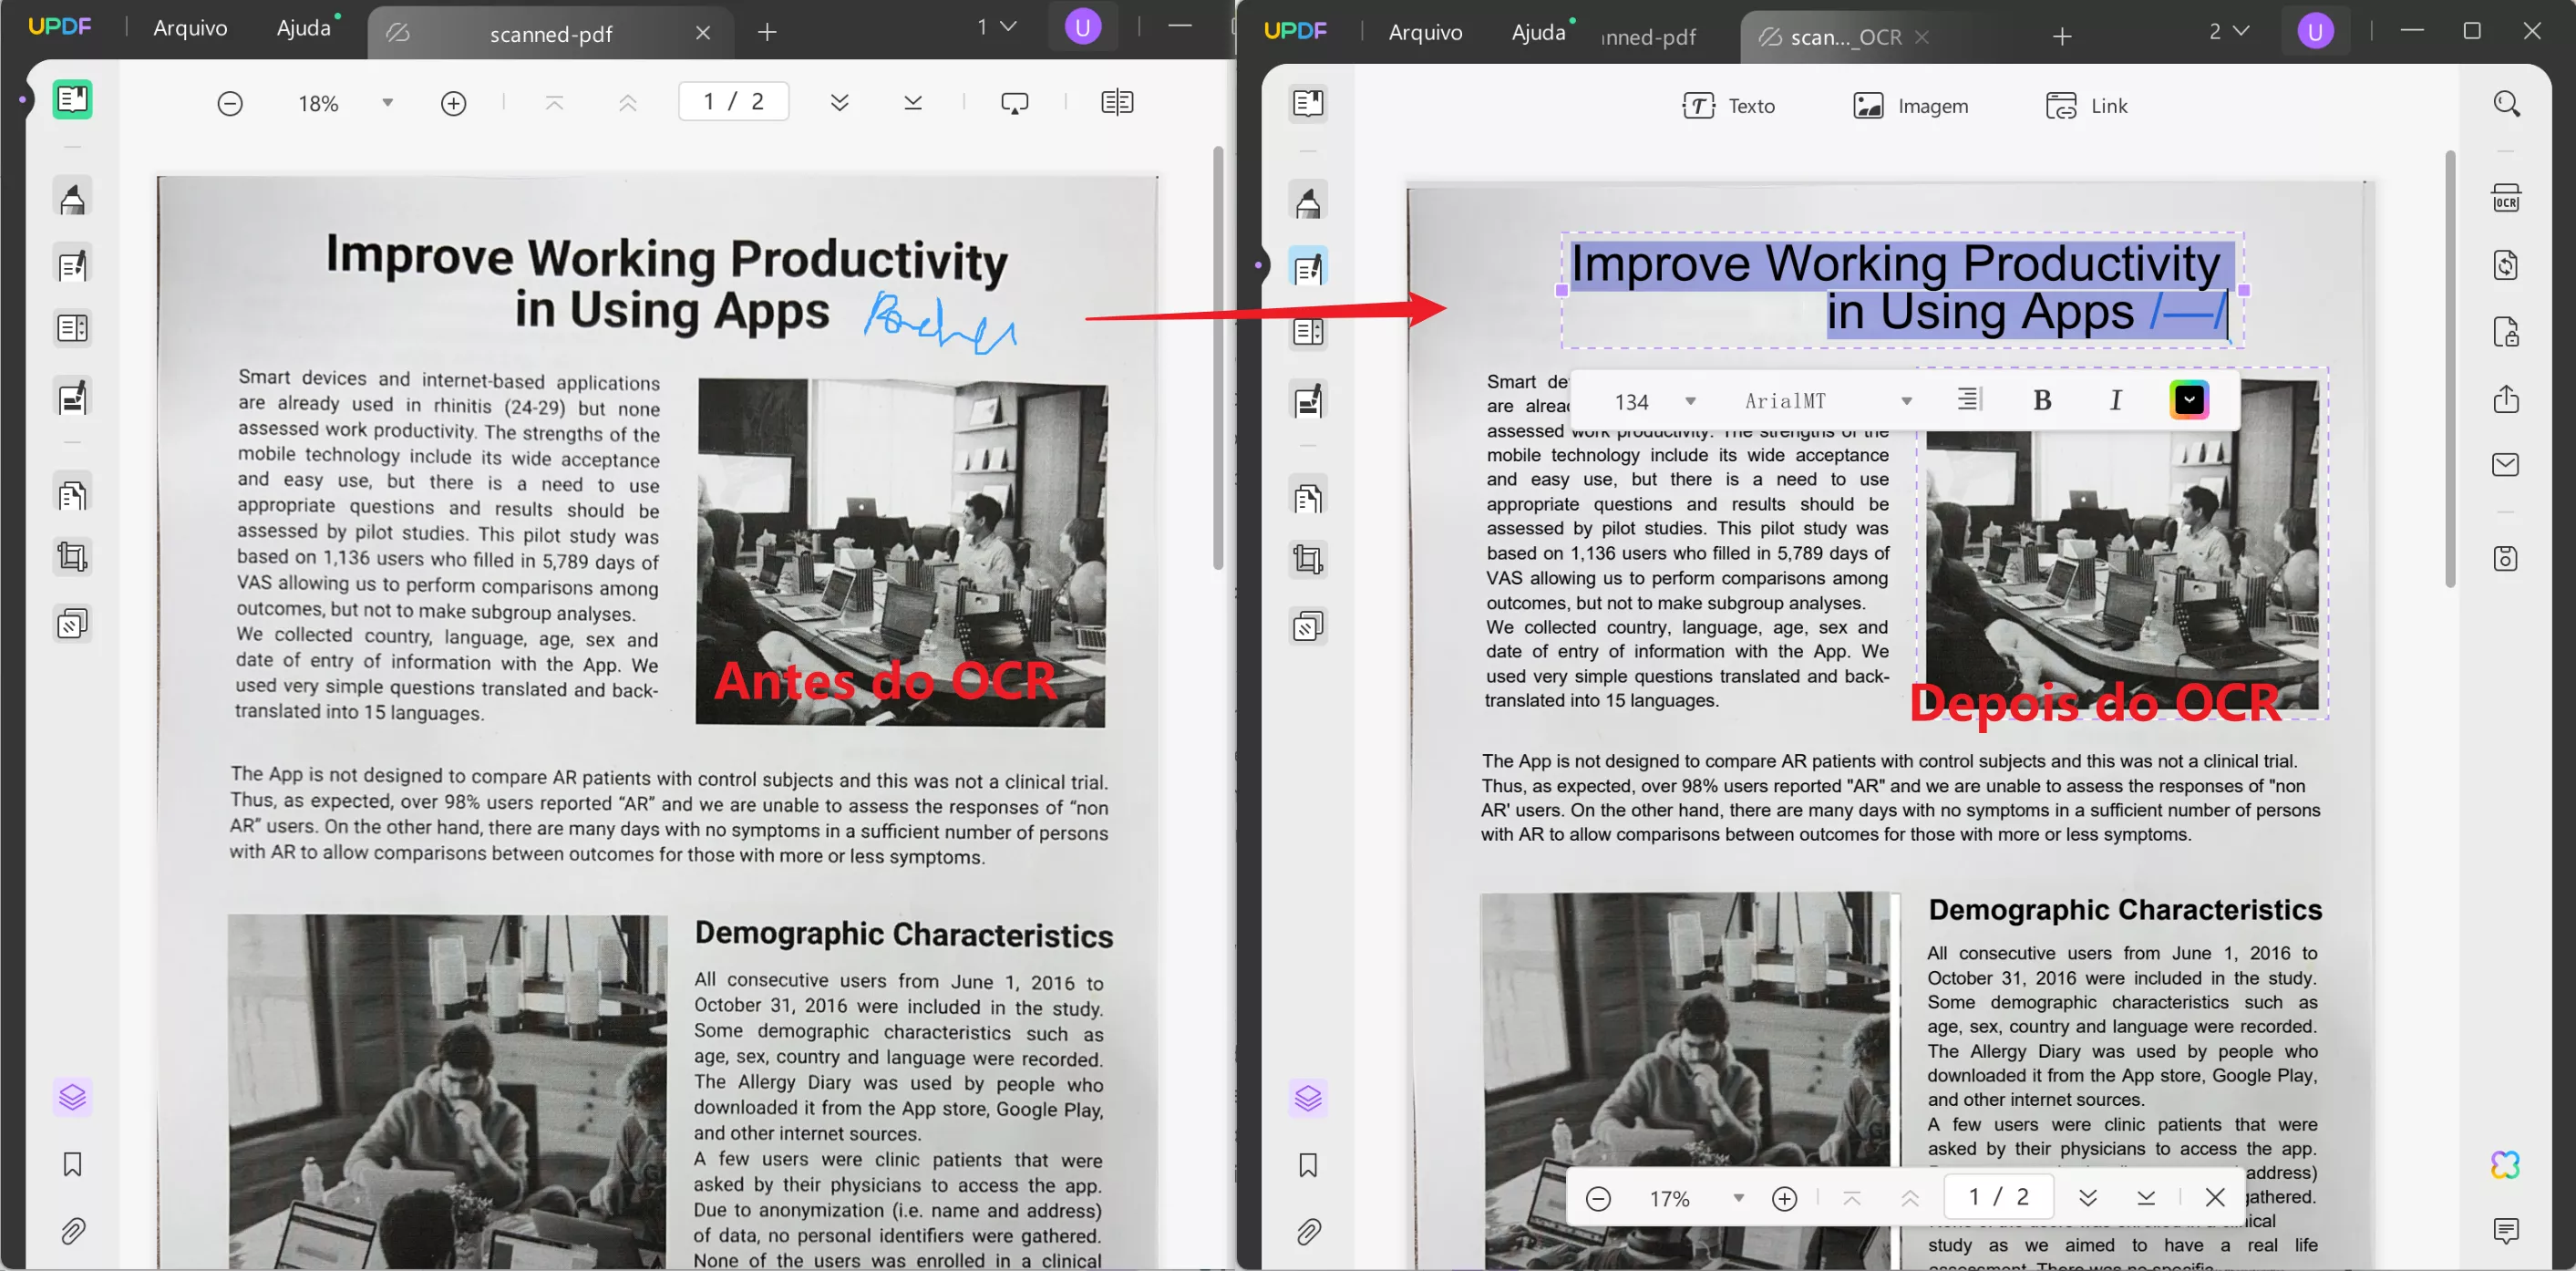
Task: Toggle Bold formatting in text toolbar
Action: pos(2042,401)
